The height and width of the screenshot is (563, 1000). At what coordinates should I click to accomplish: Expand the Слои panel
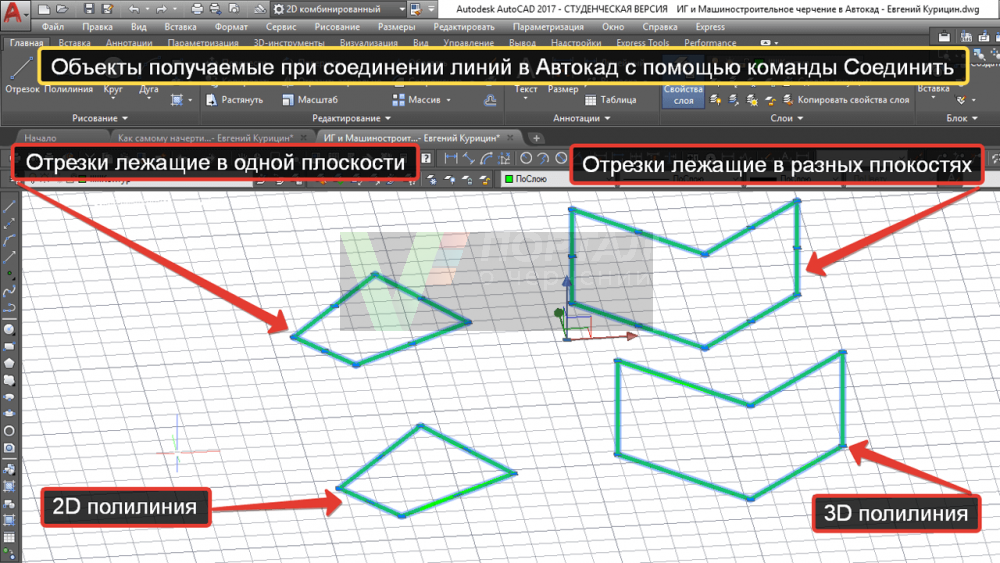tap(786, 118)
